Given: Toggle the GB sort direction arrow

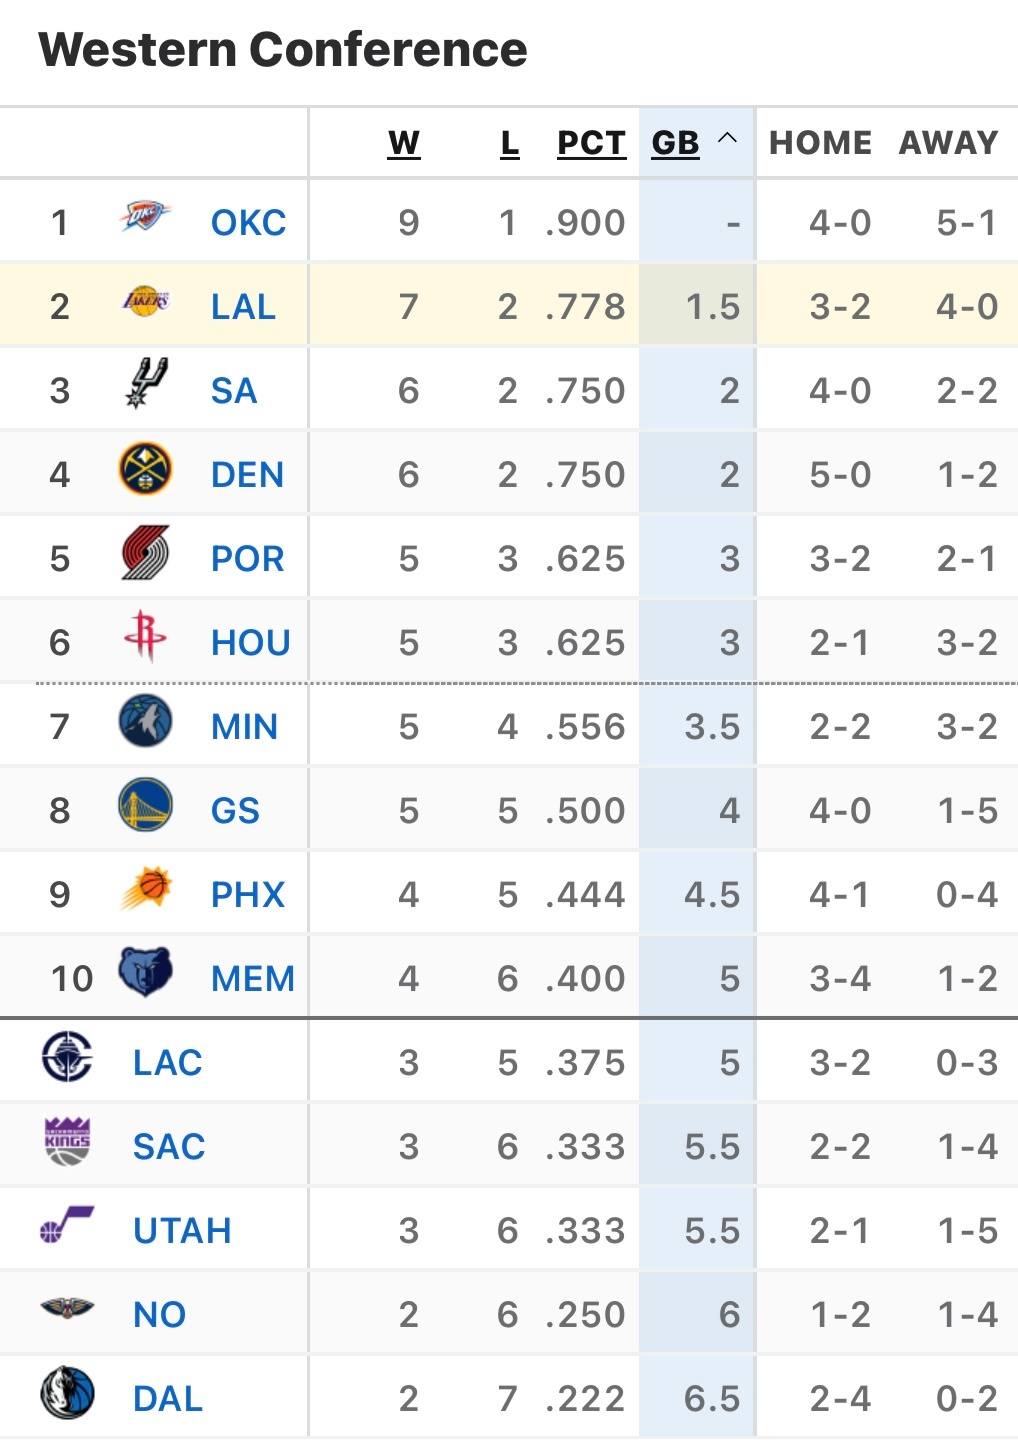Looking at the screenshot, I should tap(728, 139).
